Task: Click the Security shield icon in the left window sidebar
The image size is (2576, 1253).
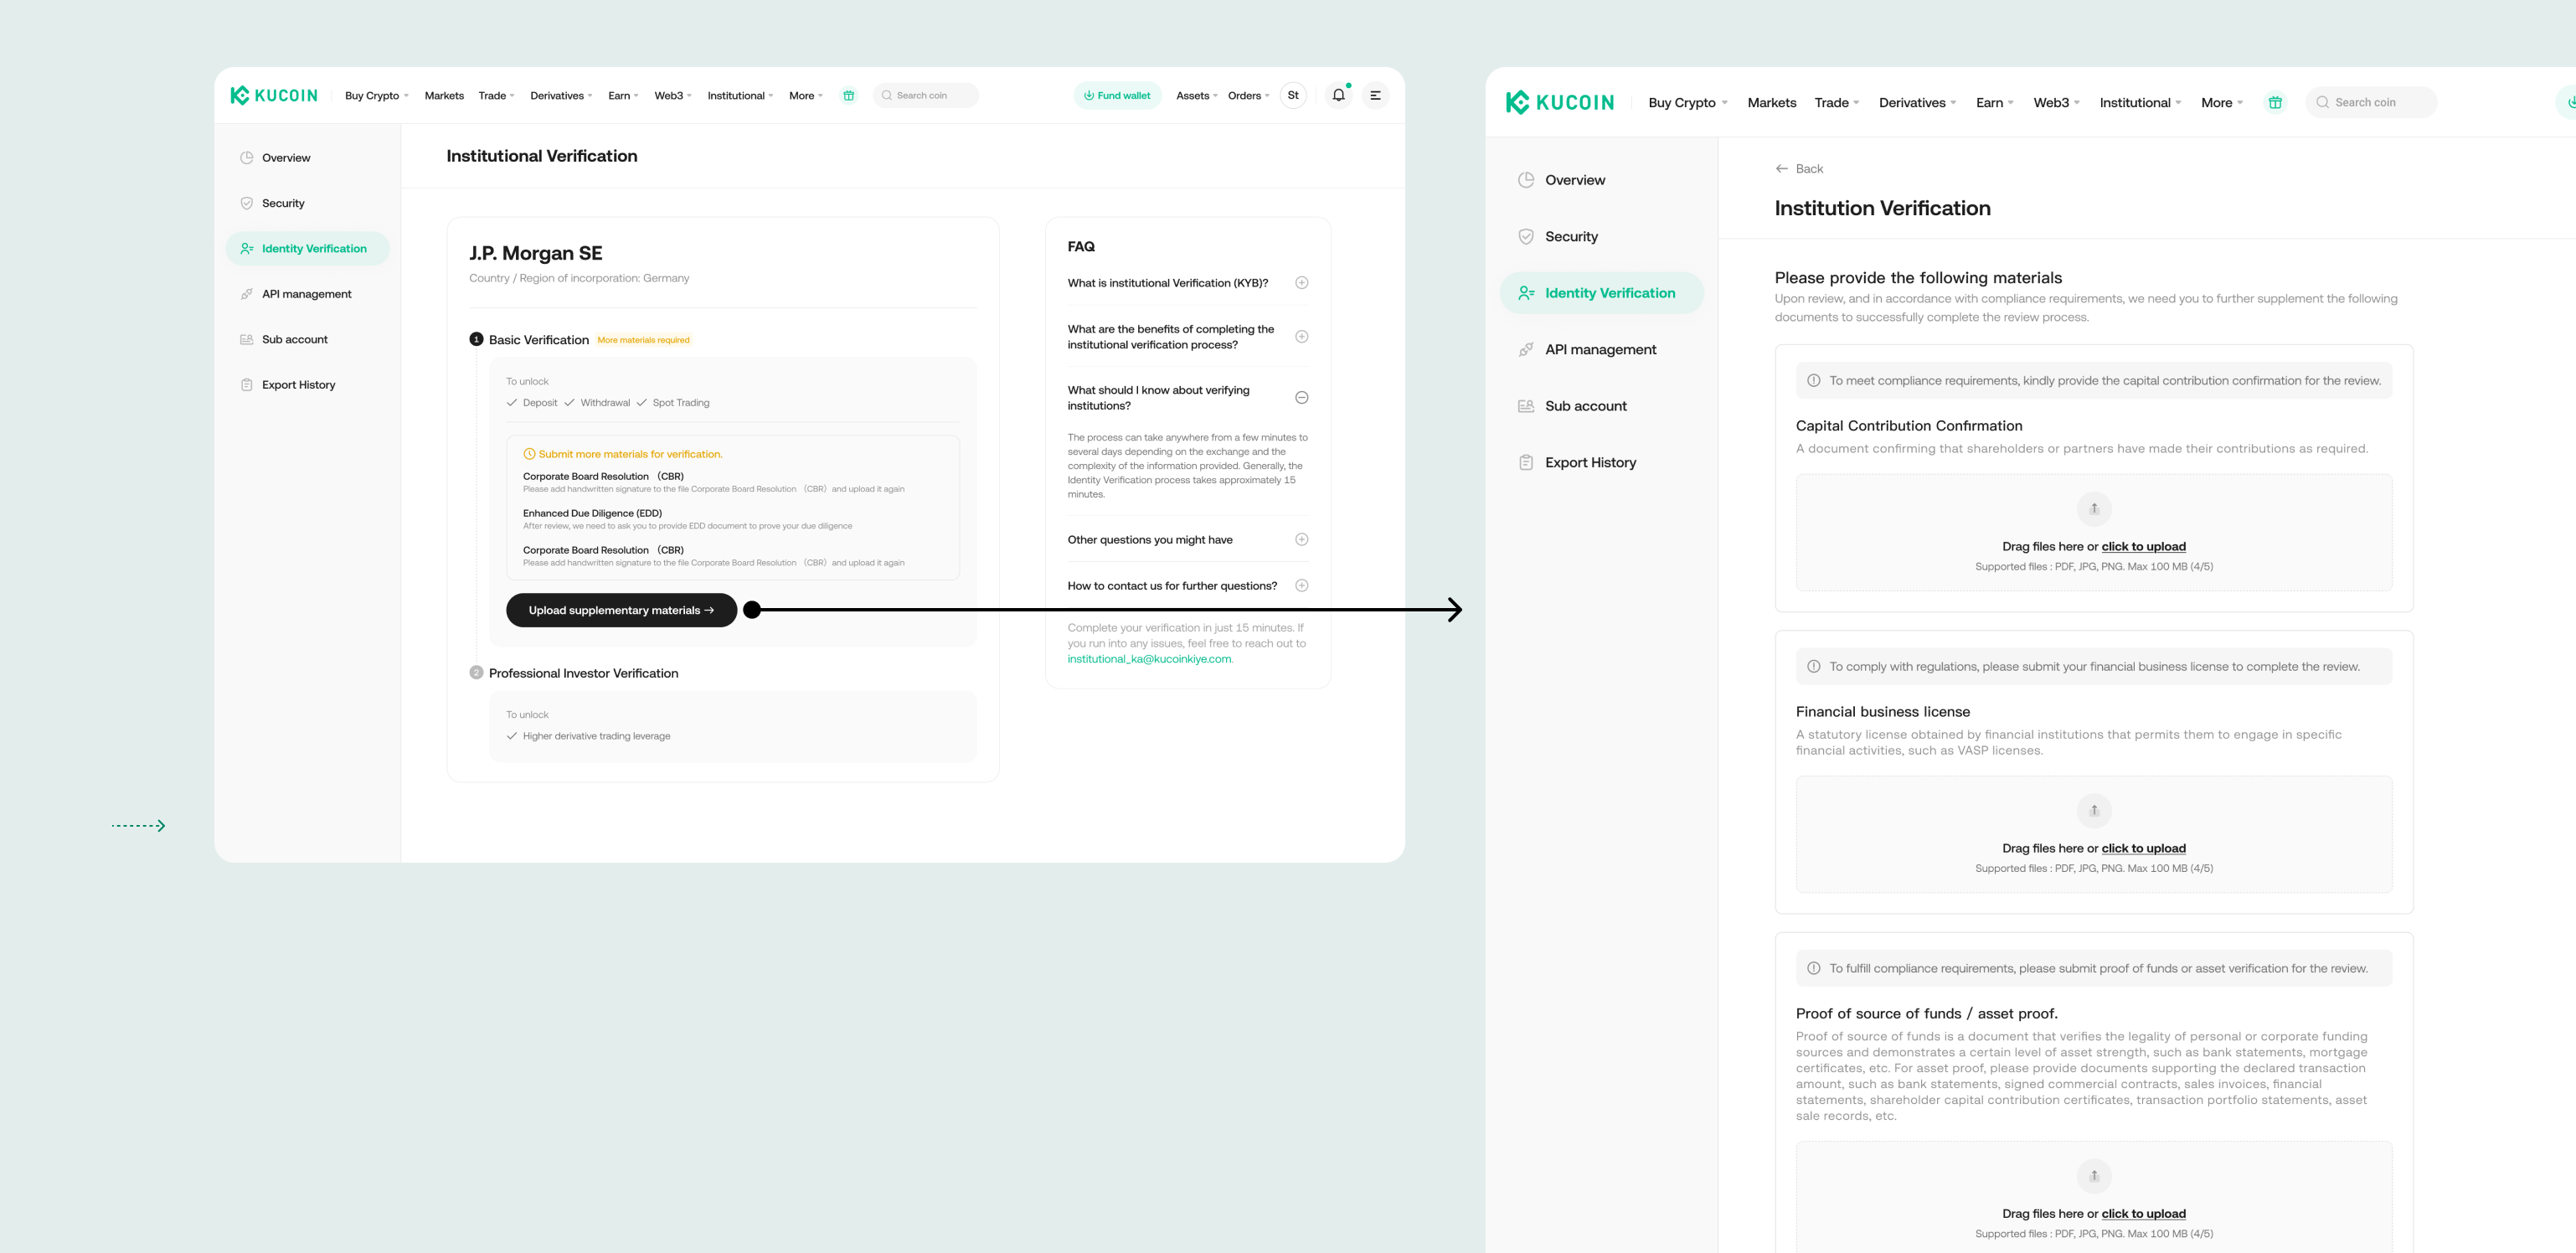Action: [246, 203]
